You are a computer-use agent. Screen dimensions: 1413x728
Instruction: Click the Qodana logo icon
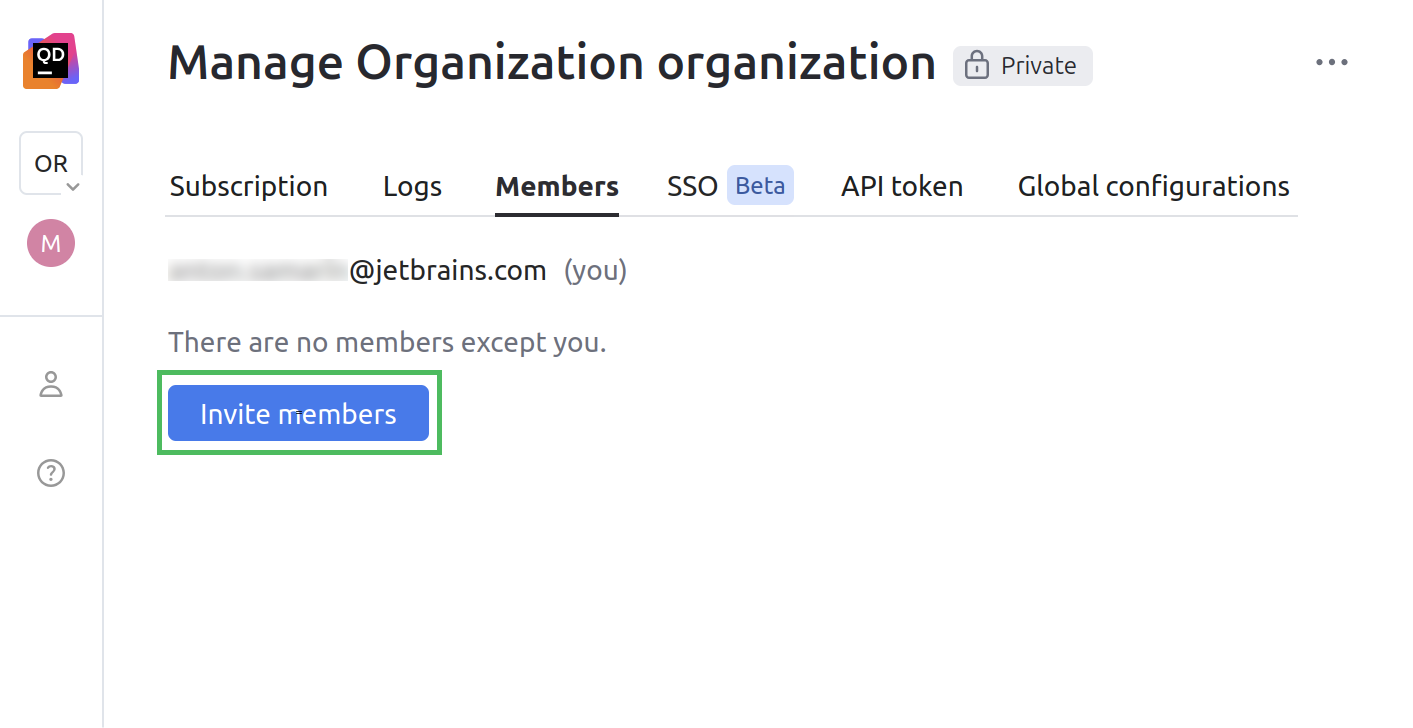click(x=51, y=60)
